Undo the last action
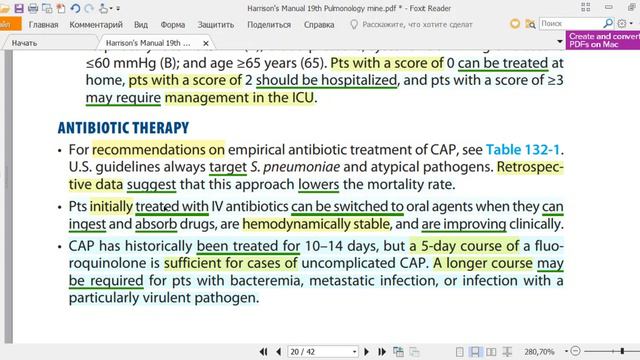Screen dimensions: 640x360 pos(75,8)
